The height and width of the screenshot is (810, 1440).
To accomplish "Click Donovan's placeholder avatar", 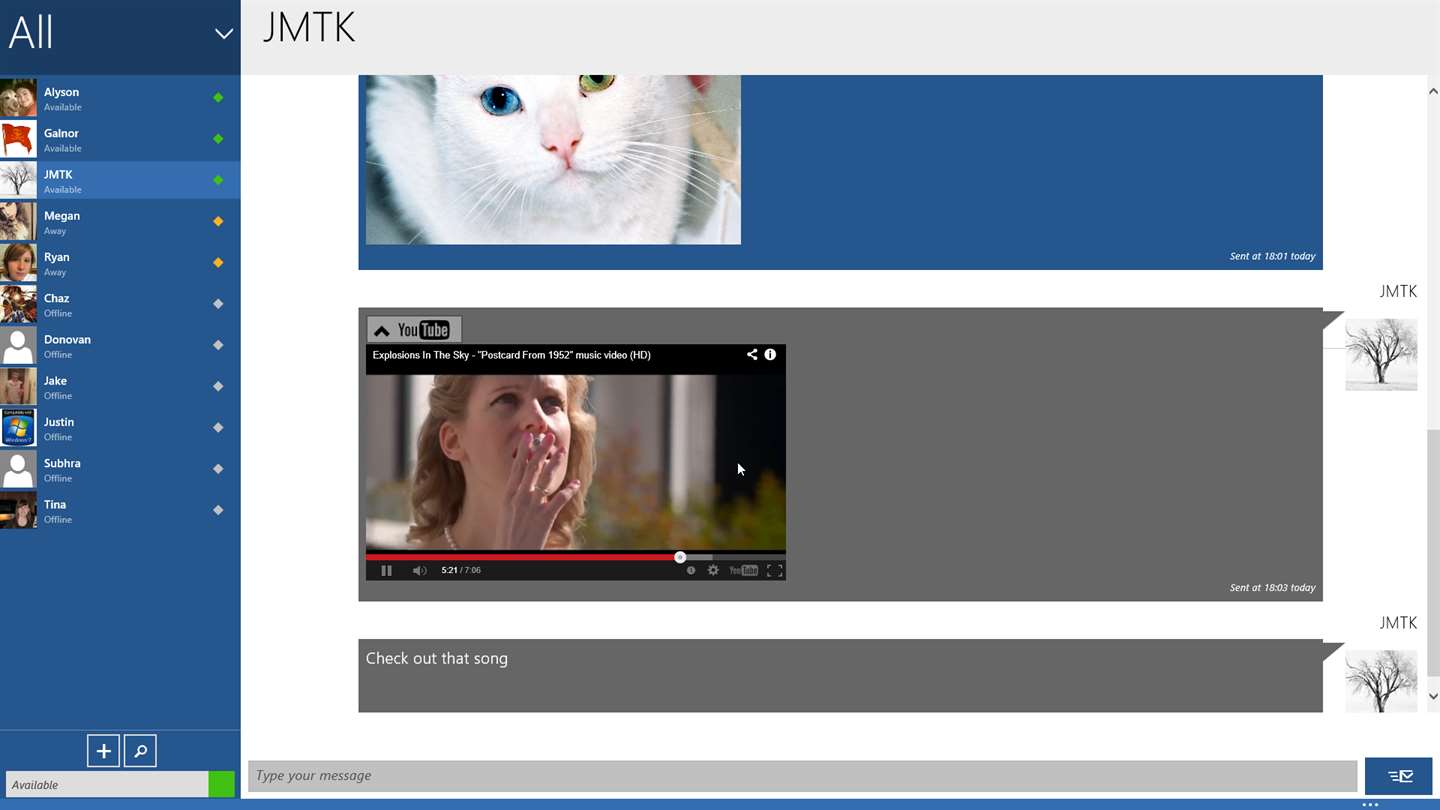I will point(18,346).
